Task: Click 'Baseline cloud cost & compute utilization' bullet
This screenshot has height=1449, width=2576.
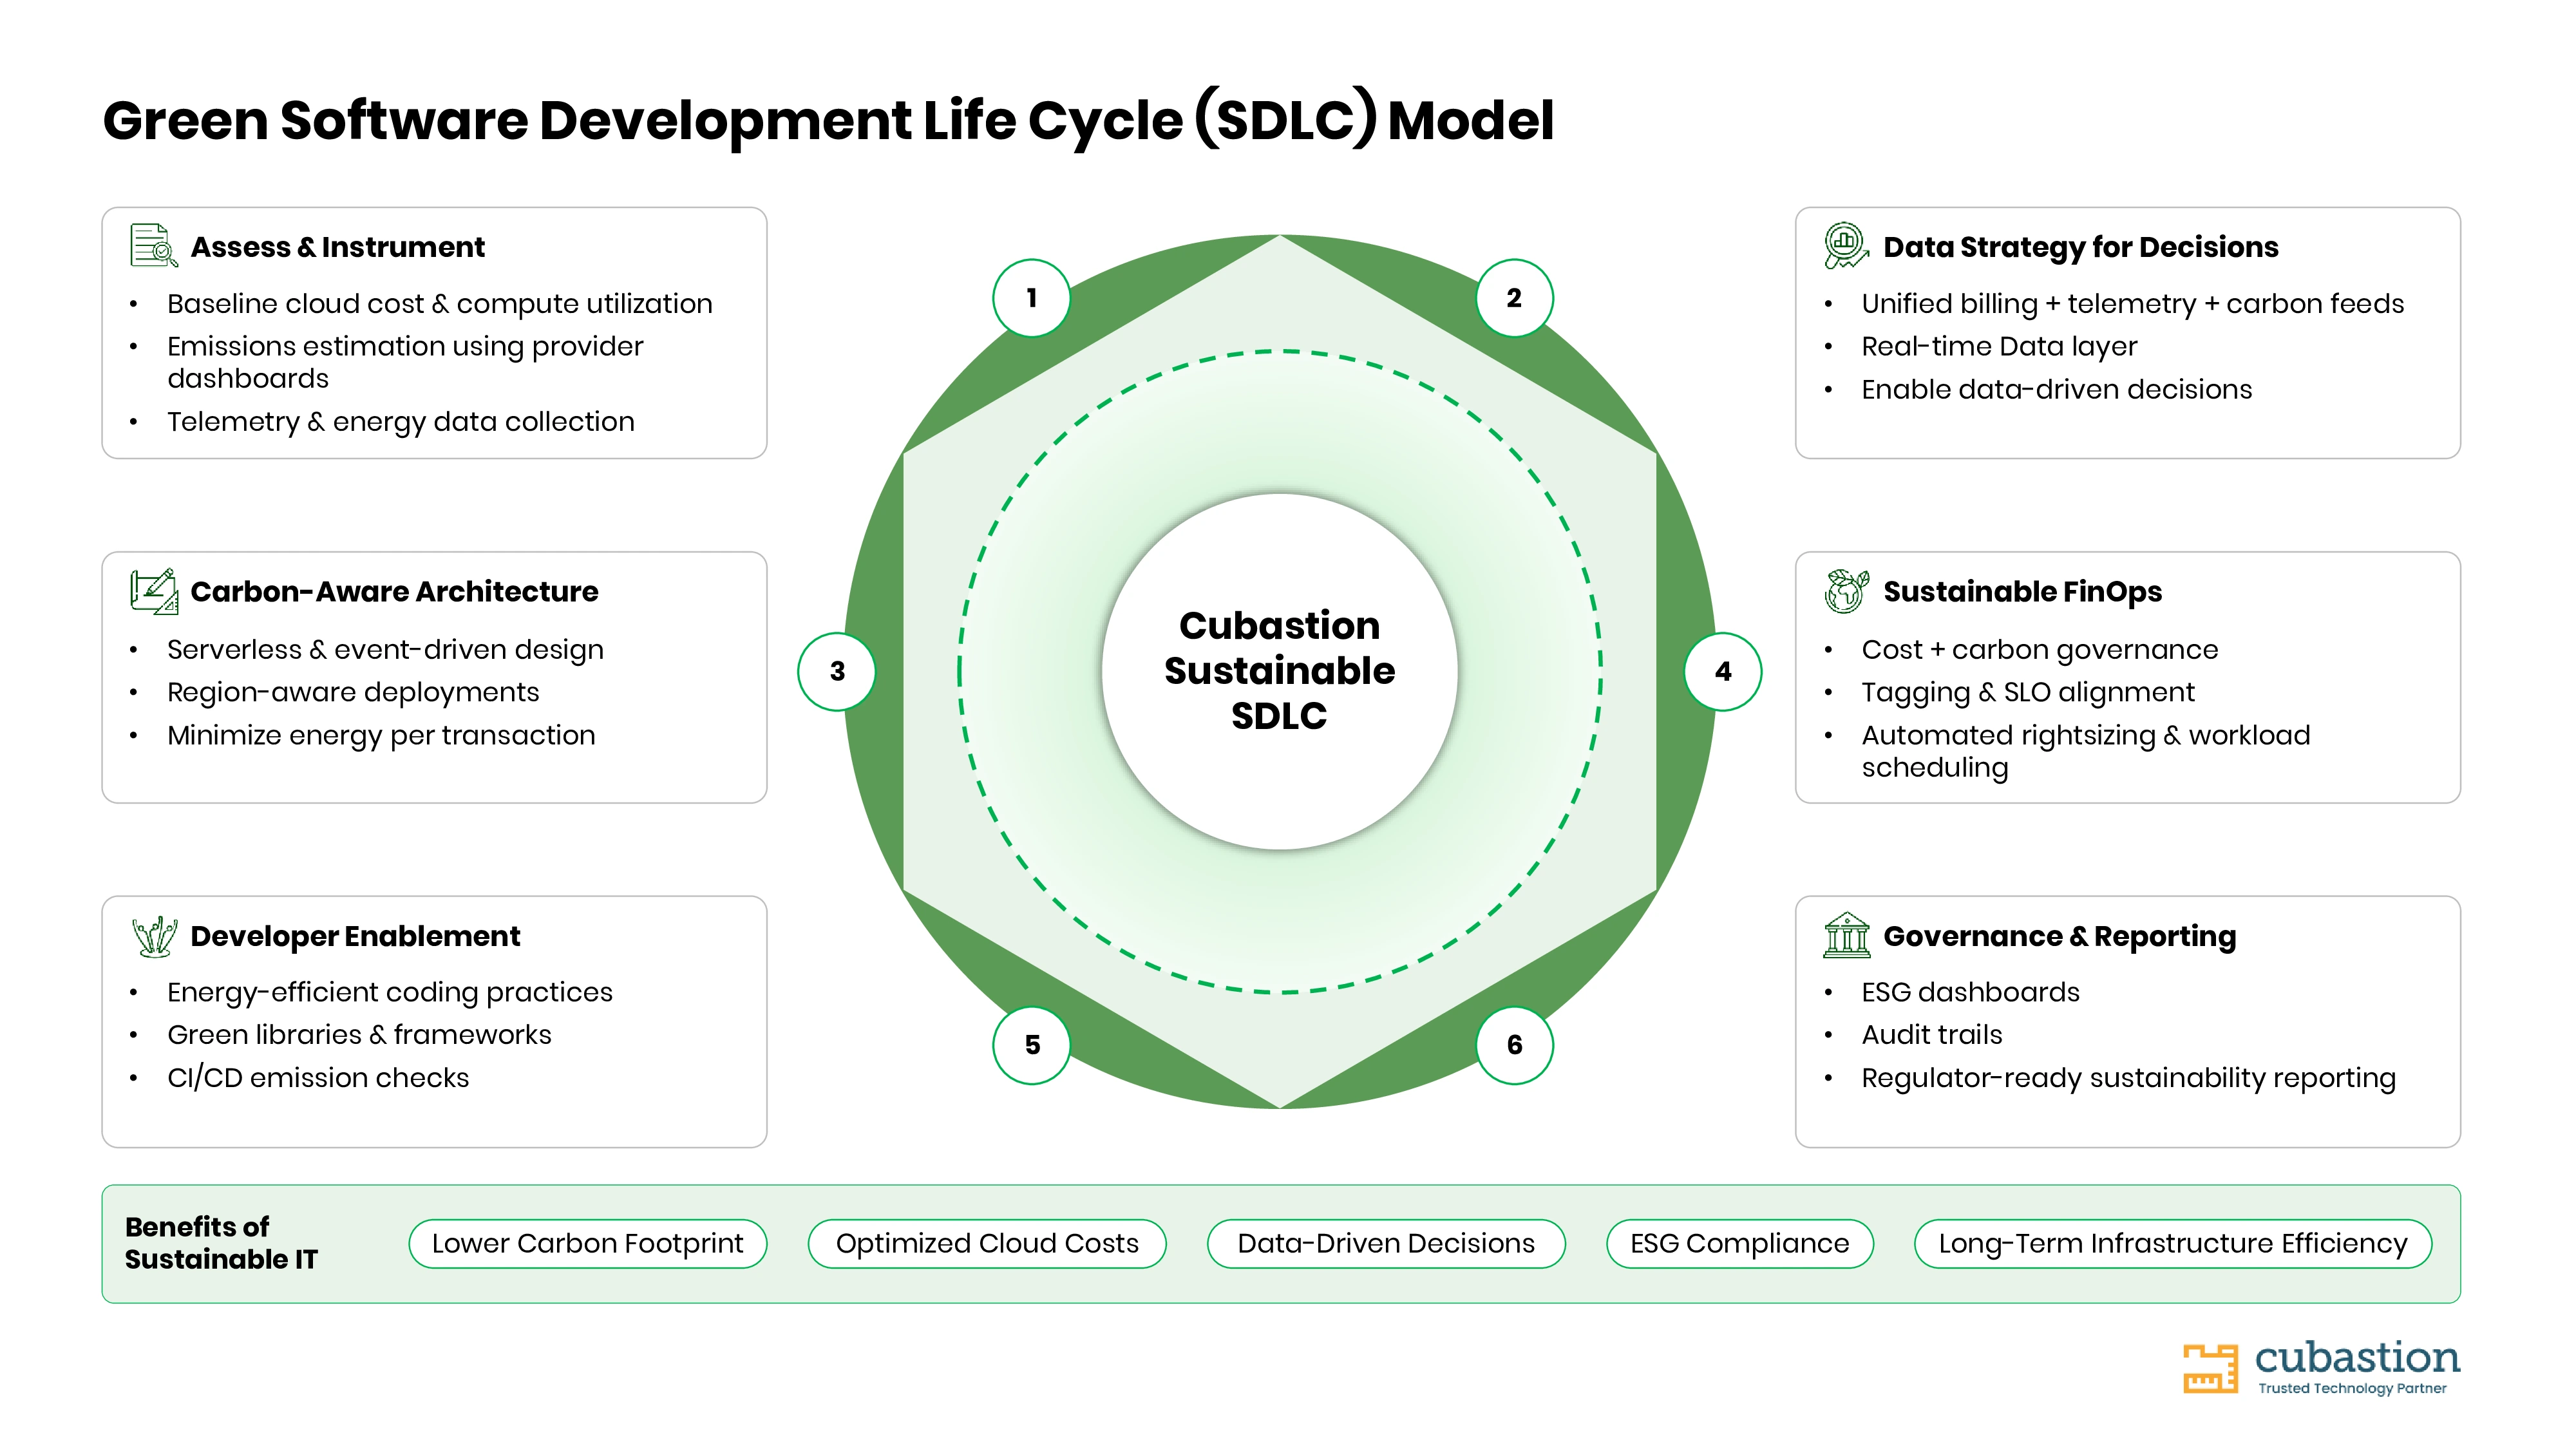Action: point(440,304)
